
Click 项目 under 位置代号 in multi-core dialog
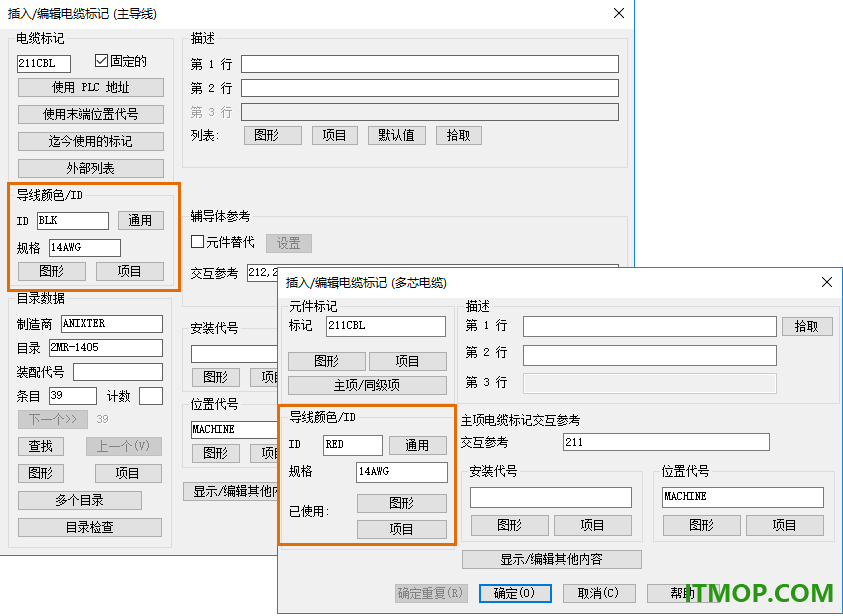[784, 525]
